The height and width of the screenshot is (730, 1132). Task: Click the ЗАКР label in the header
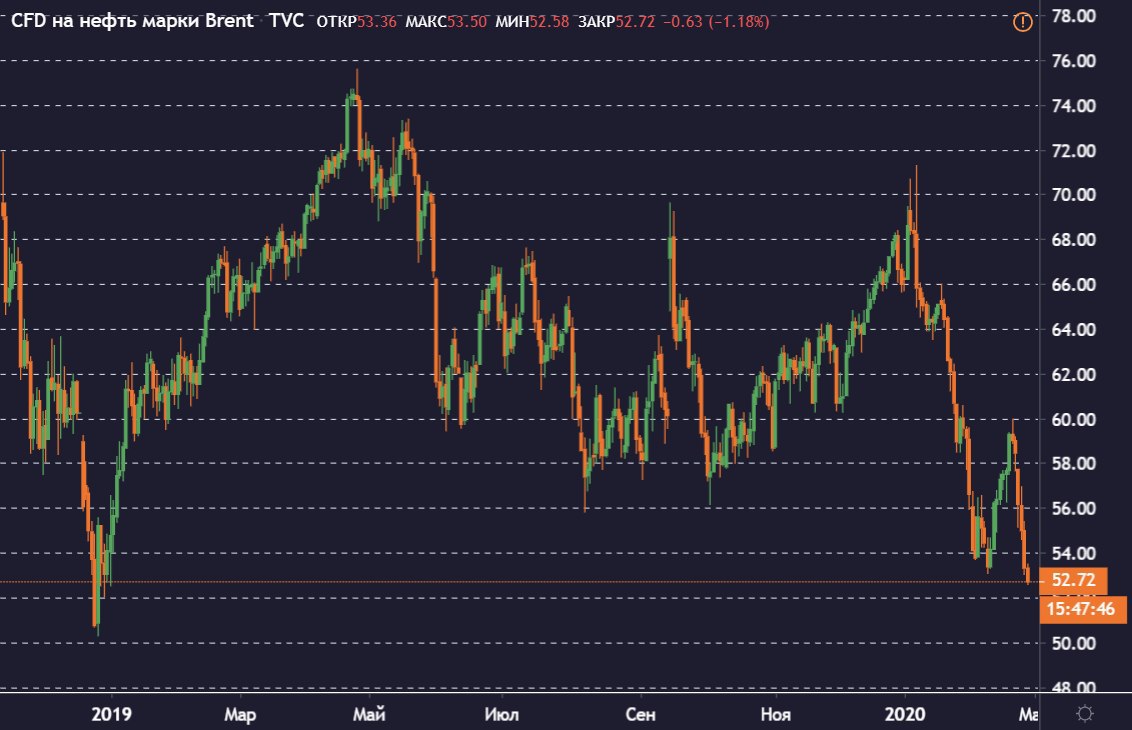[596, 22]
